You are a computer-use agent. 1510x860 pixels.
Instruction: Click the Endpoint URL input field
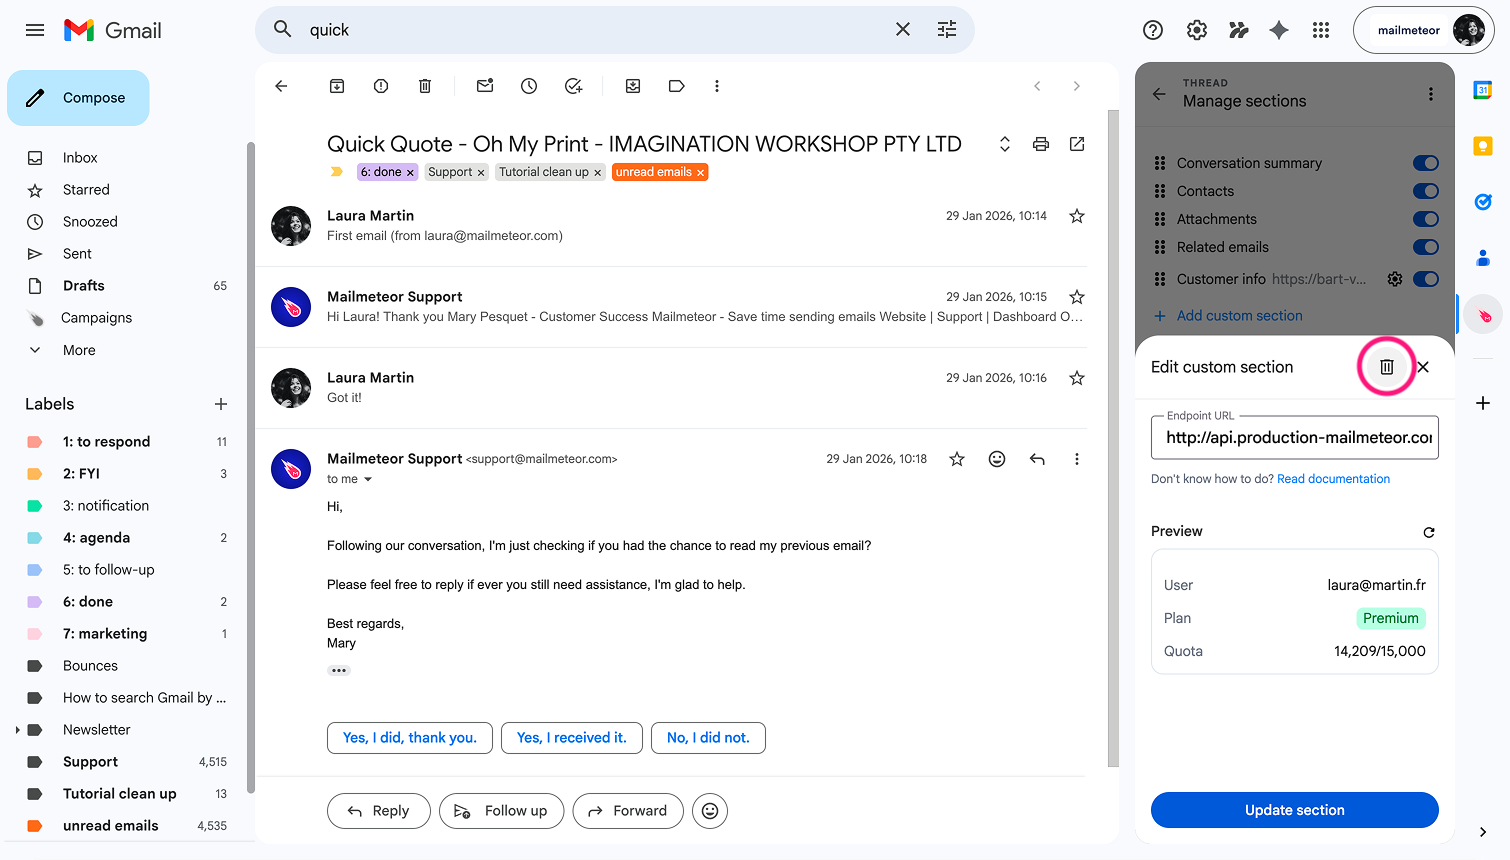(1294, 438)
